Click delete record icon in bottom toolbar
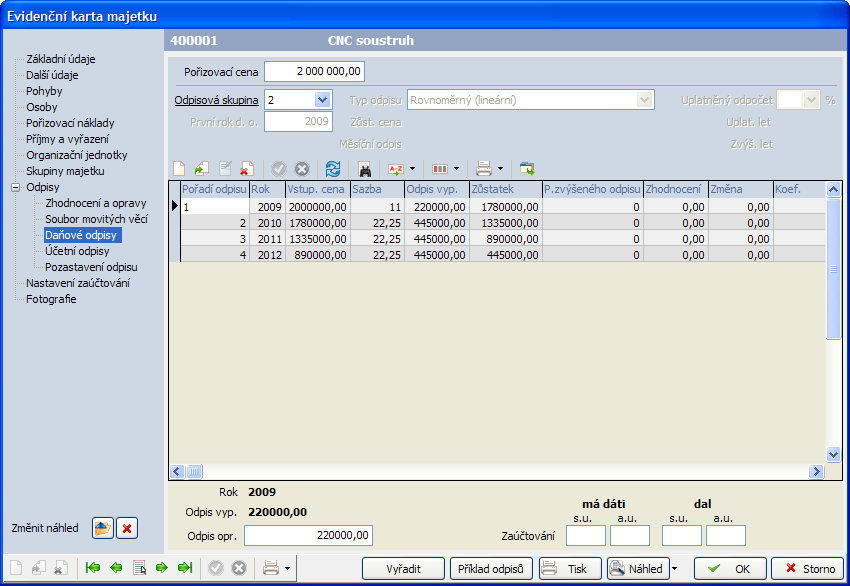 pyautogui.click(x=61, y=568)
